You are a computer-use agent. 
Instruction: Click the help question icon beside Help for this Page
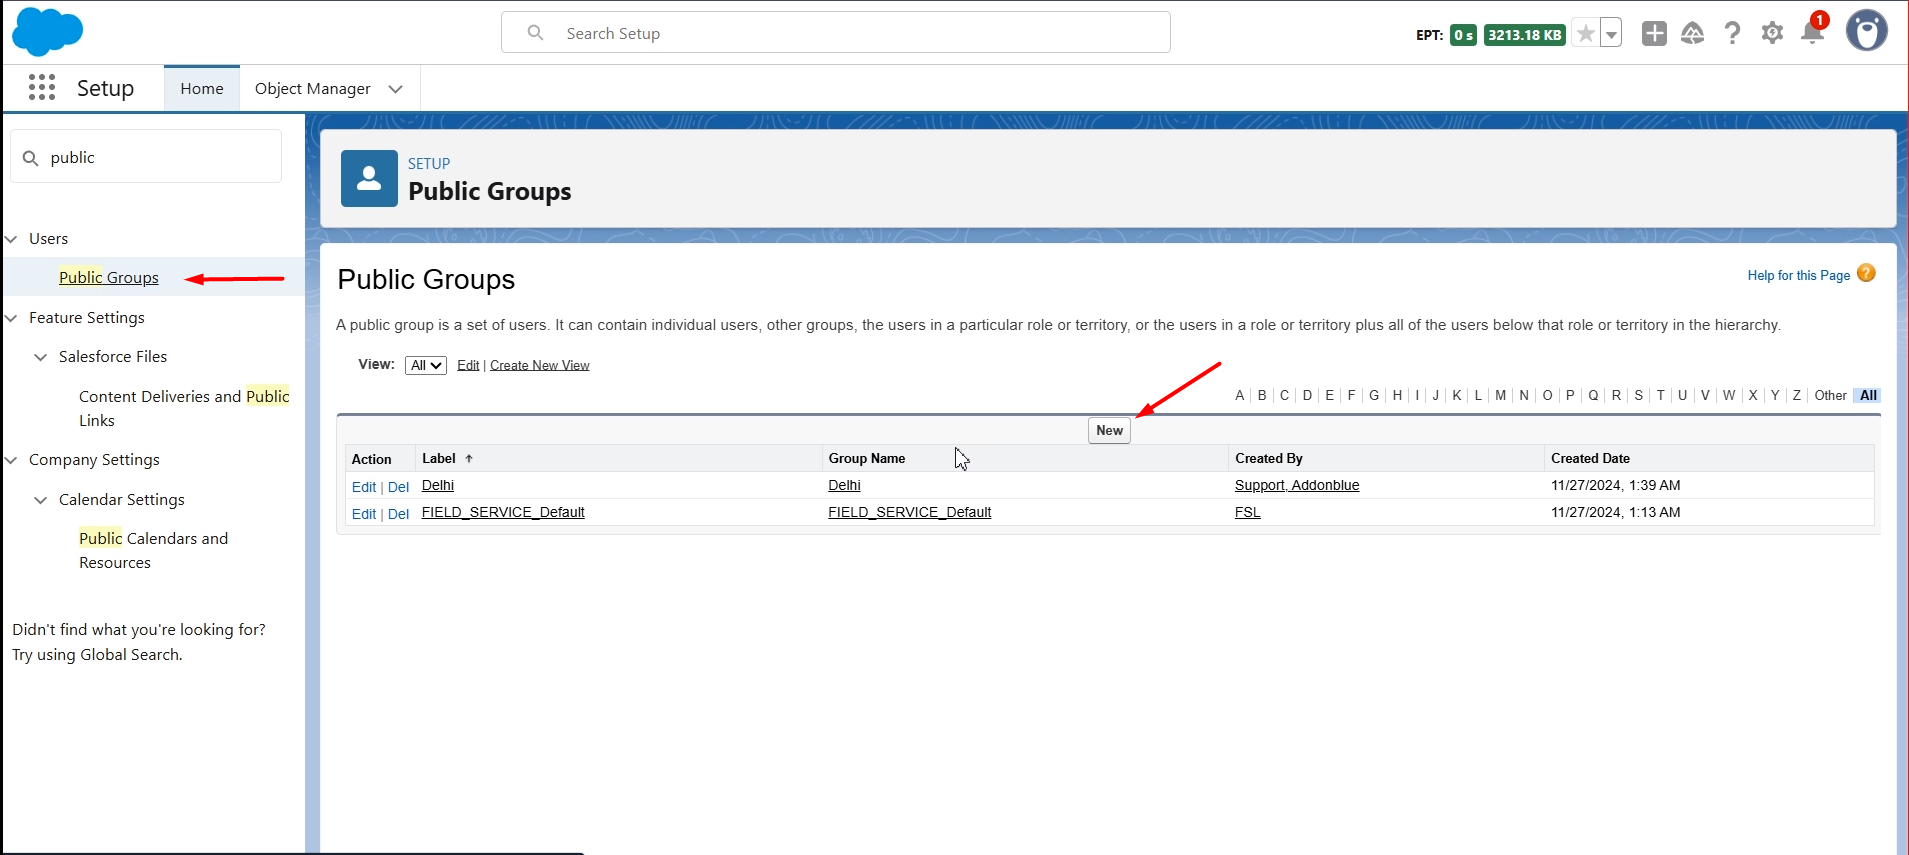click(1866, 273)
